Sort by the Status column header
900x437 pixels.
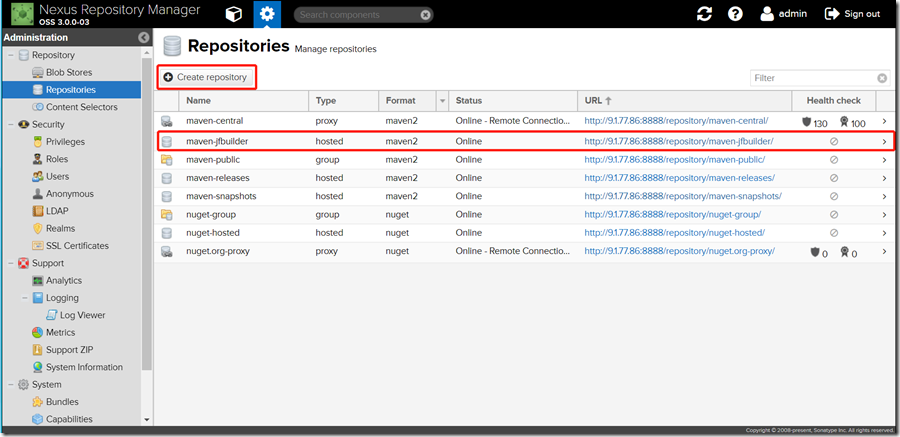513,100
